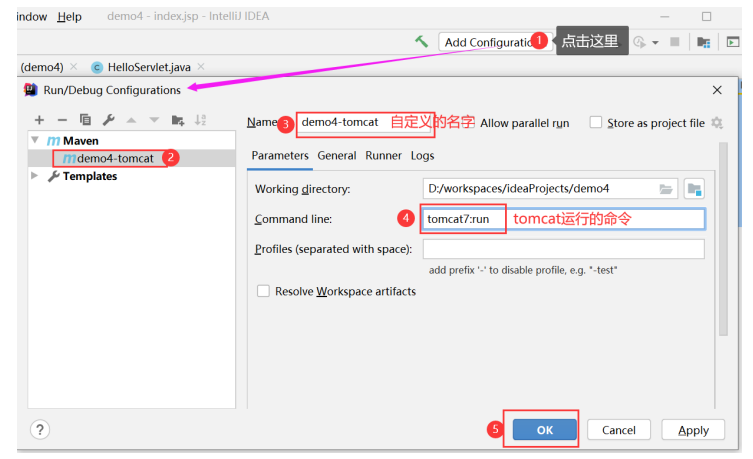The height and width of the screenshot is (459, 753).
Task: Move into new folder icon
Action: coord(178,120)
